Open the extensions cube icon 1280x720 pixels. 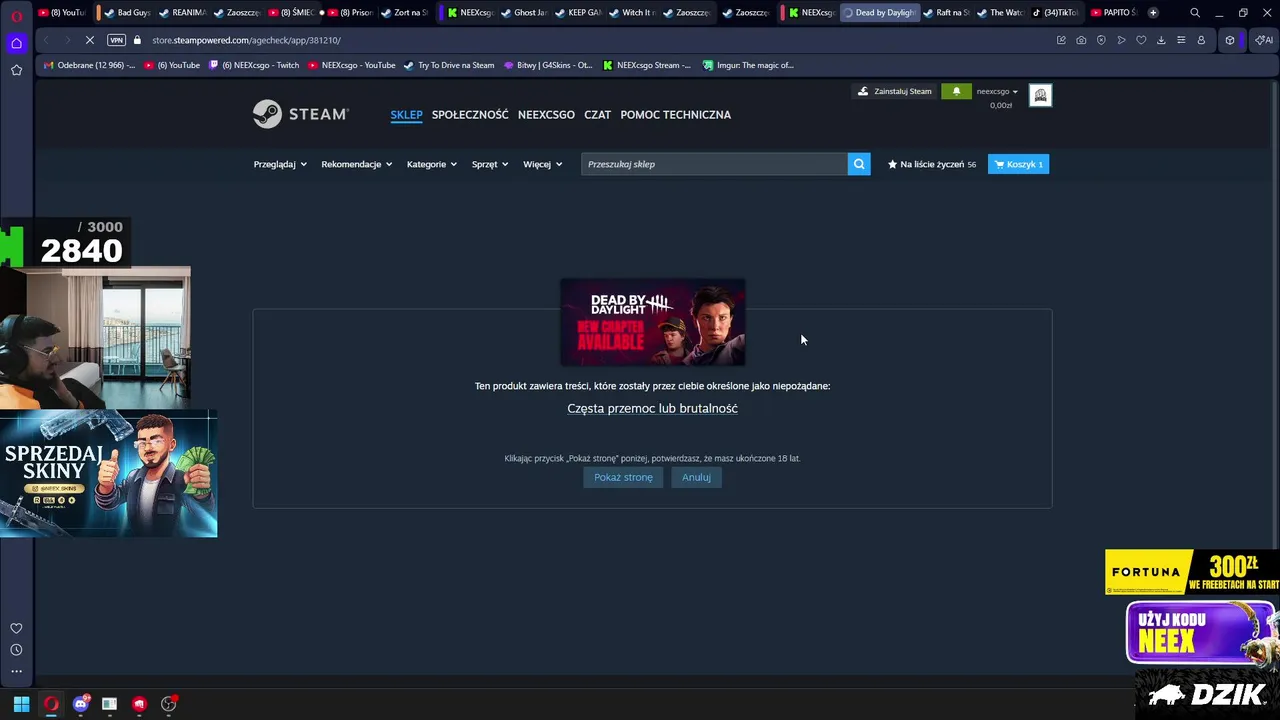coord(1230,40)
